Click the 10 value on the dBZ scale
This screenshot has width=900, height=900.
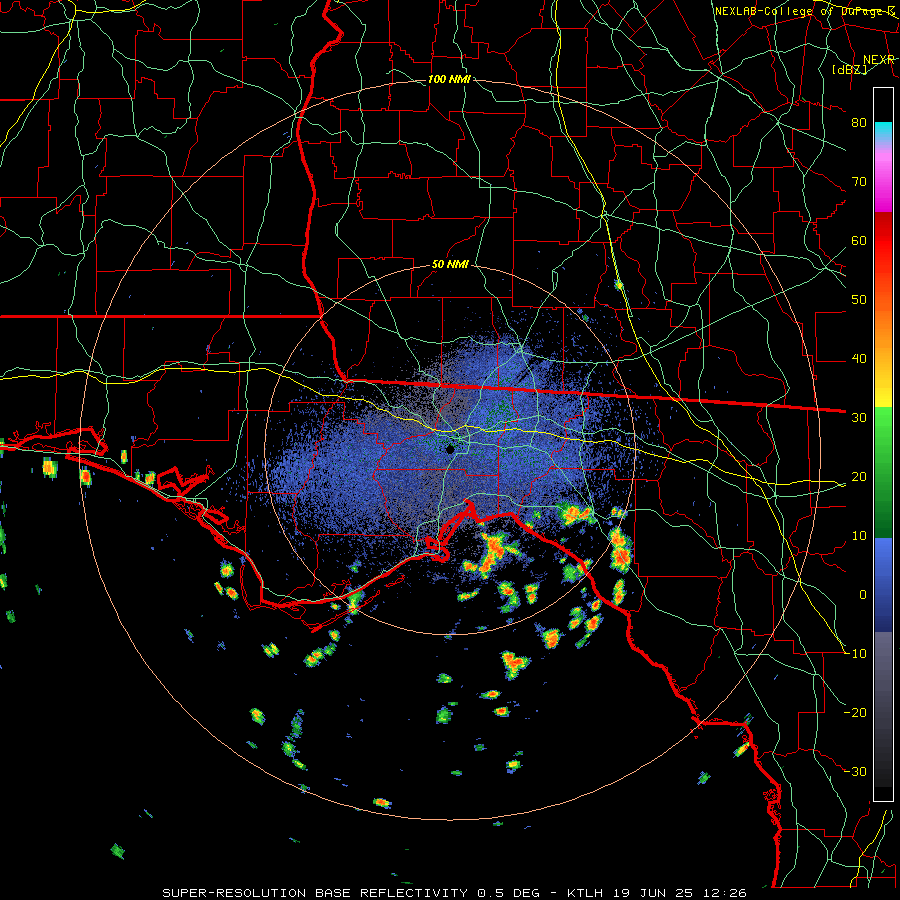click(859, 536)
